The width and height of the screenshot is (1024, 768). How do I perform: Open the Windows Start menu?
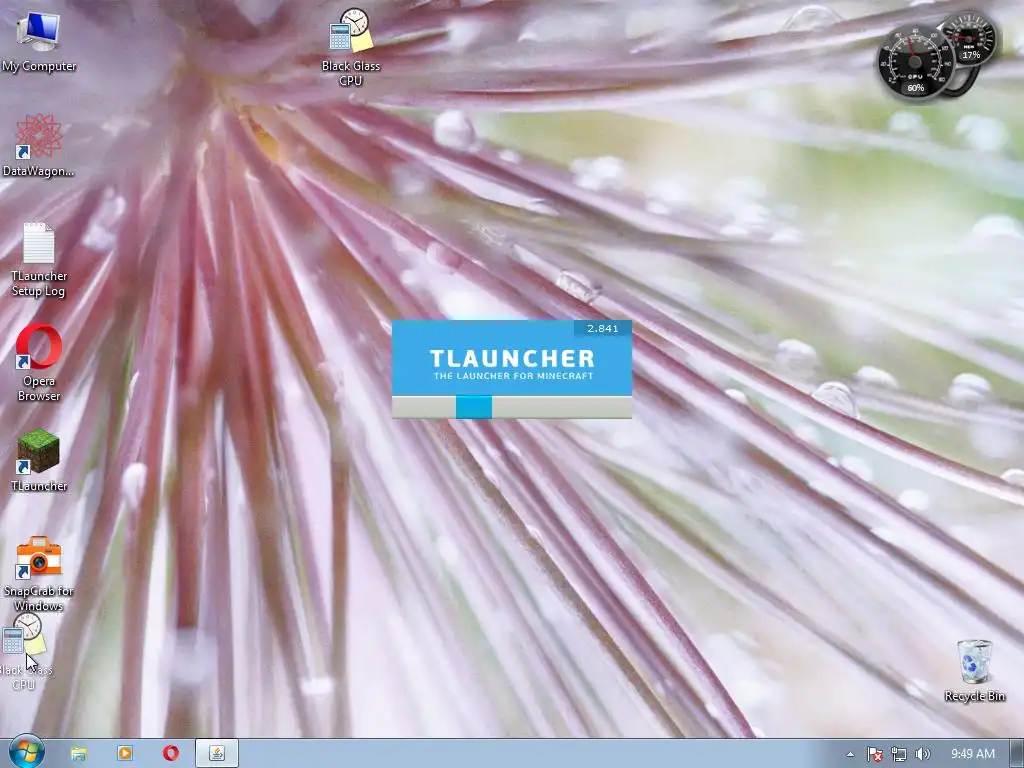click(x=26, y=753)
